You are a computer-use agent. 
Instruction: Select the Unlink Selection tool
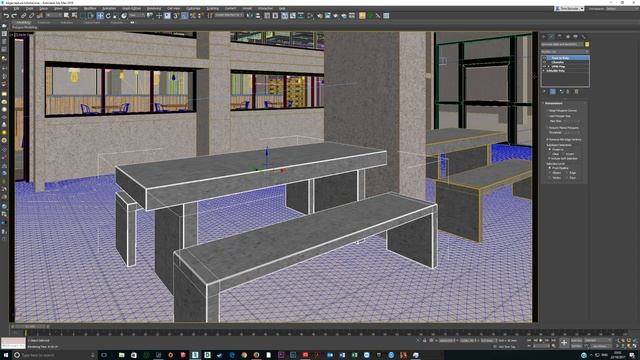31,16
